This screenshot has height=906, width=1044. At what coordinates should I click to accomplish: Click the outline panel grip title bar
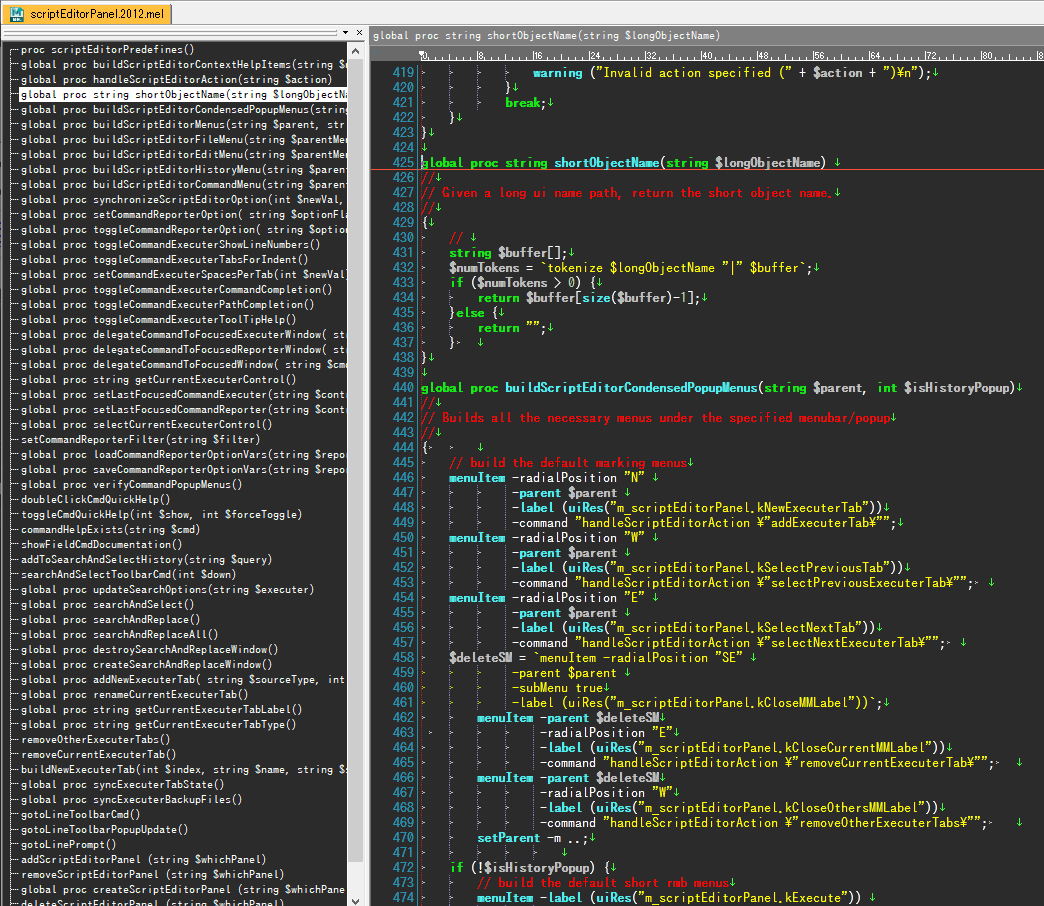[170, 33]
